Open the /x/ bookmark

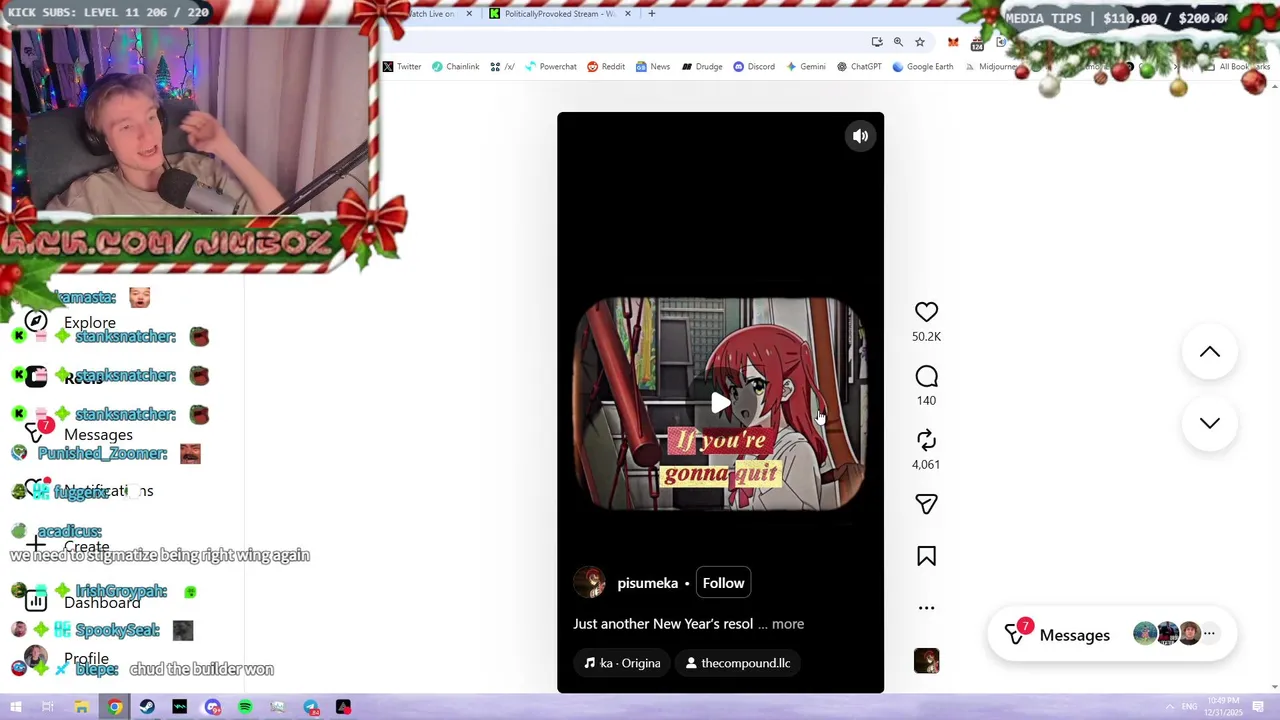tap(502, 67)
